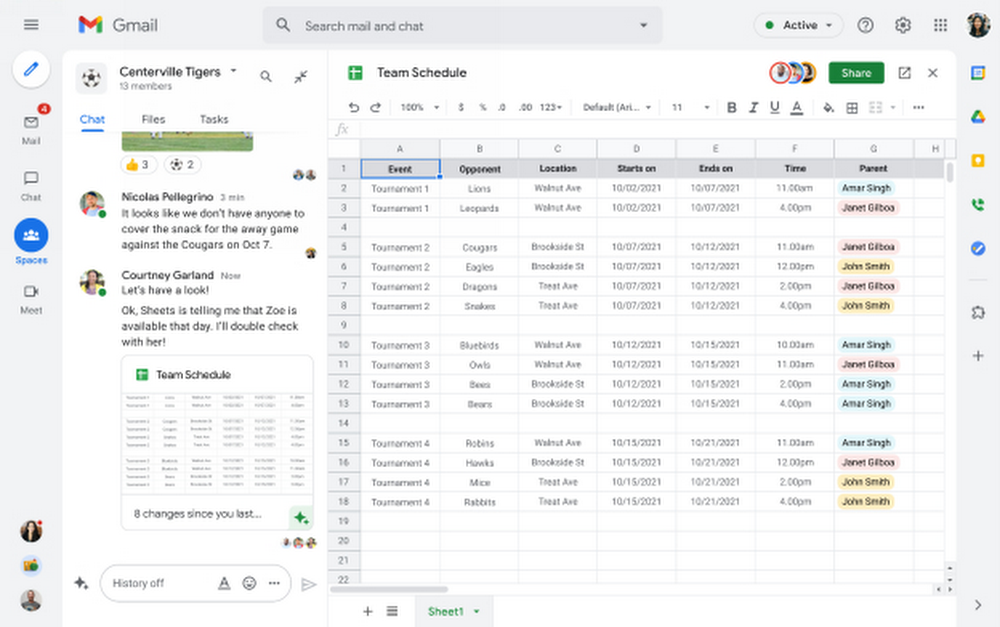Undo the last spreadsheet action
This screenshot has width=1000, height=627.
pos(353,107)
